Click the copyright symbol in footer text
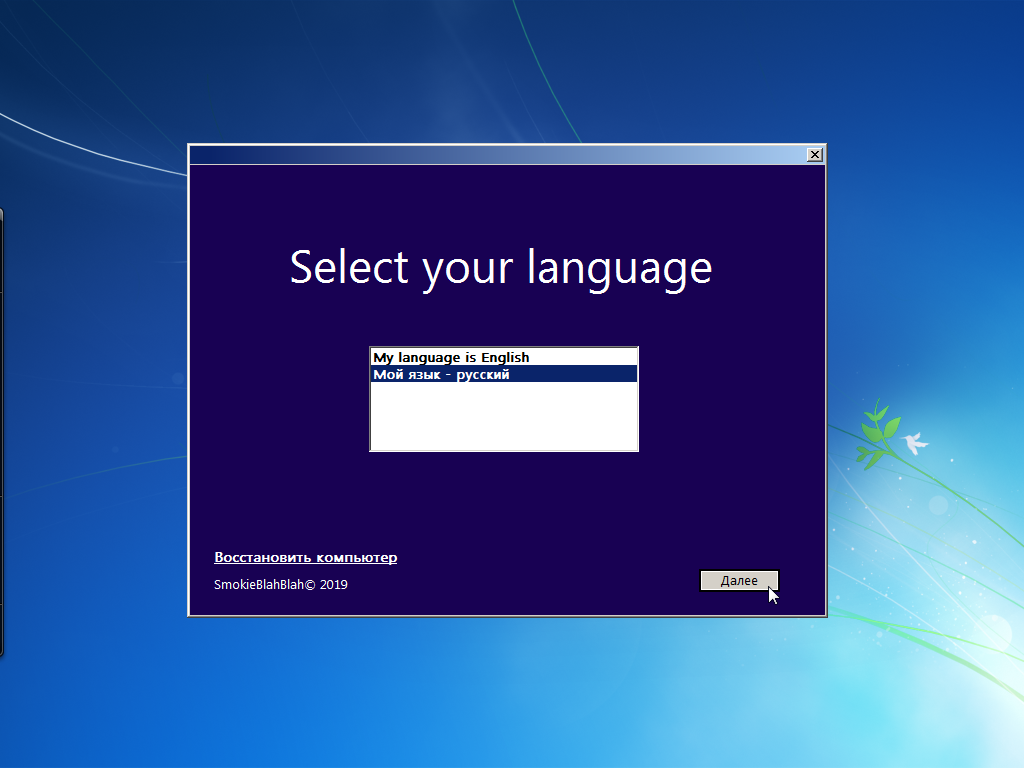This screenshot has height=768, width=1024. coord(310,584)
